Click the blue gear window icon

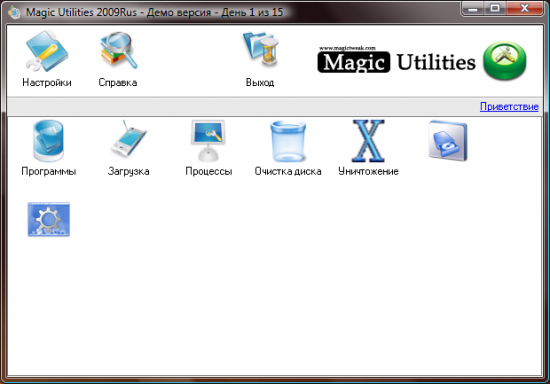point(49,220)
